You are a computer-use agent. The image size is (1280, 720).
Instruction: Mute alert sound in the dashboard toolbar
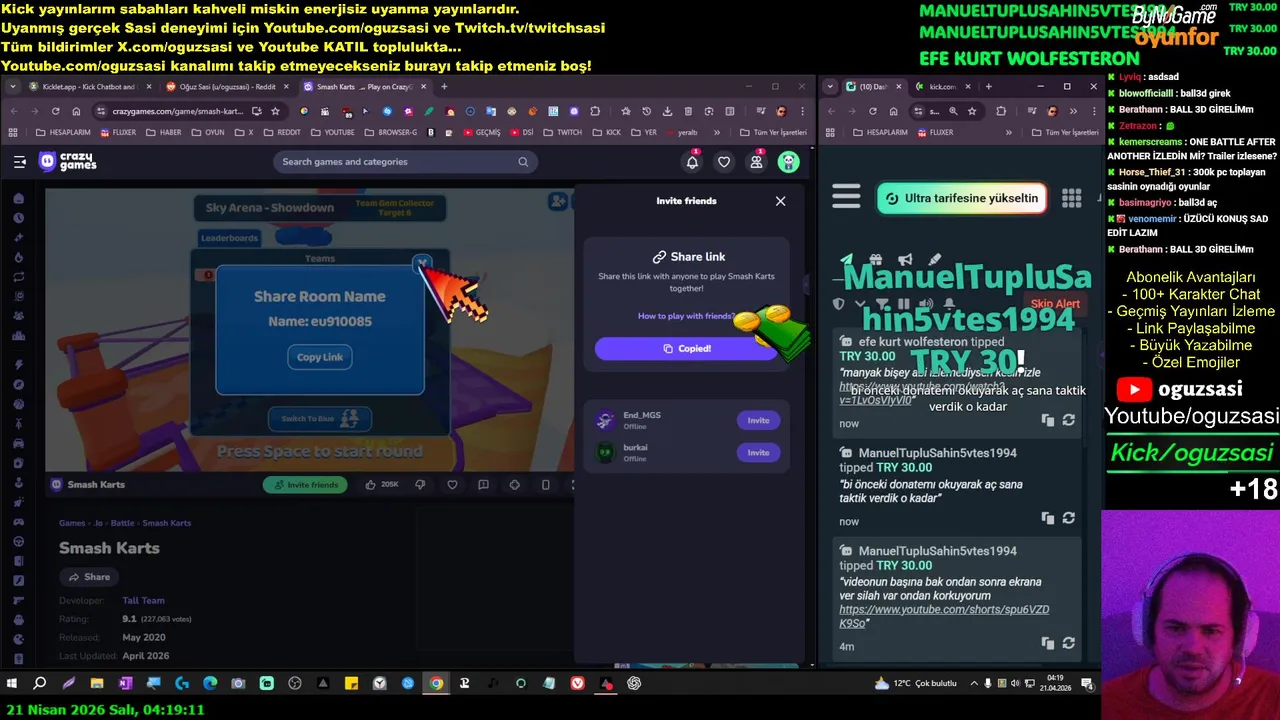pos(926,304)
